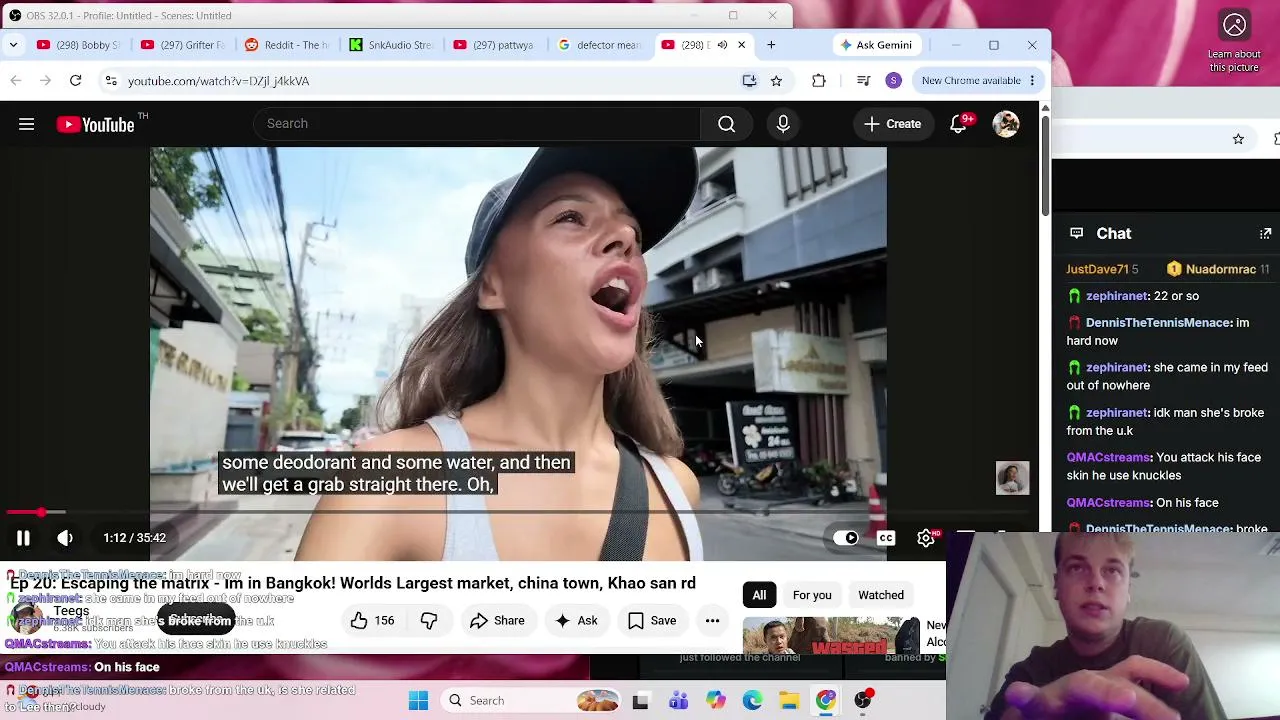The height and width of the screenshot is (720, 1280).
Task: Open Chrome's media controls icon
Action: tap(864, 81)
